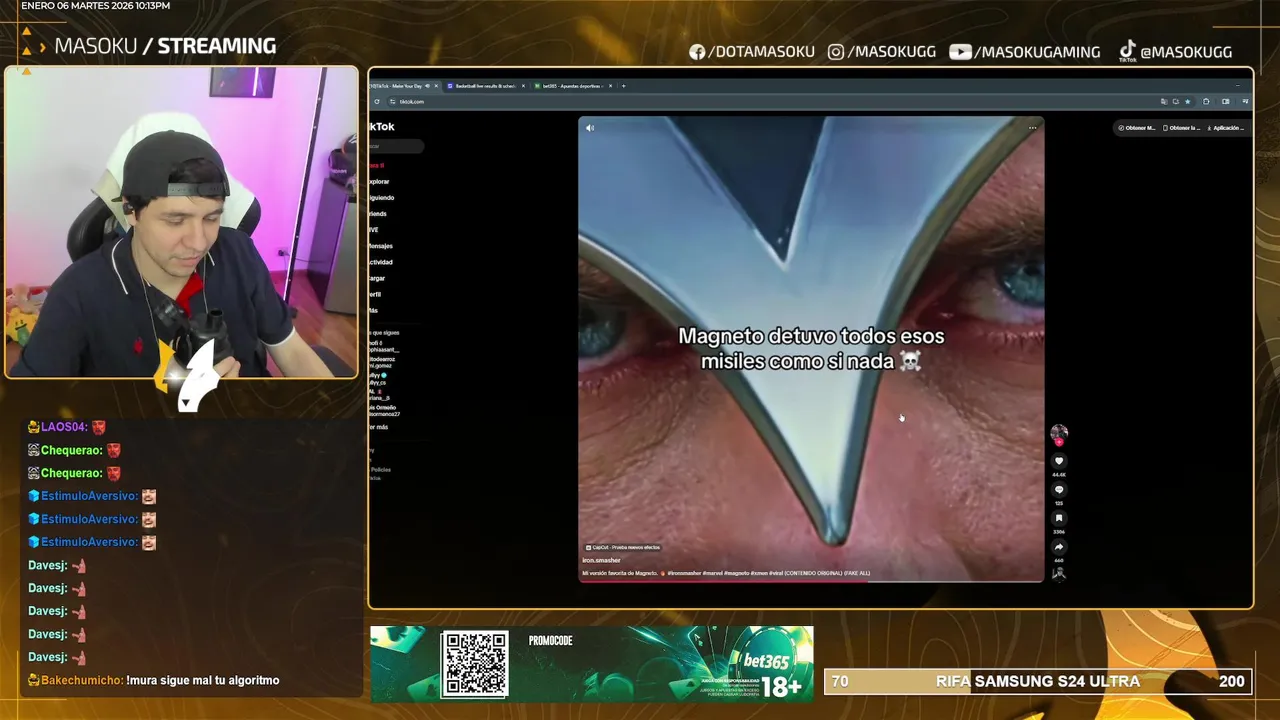The height and width of the screenshot is (720, 1280).
Task: Open the video comments icon
Action: [1059, 490]
